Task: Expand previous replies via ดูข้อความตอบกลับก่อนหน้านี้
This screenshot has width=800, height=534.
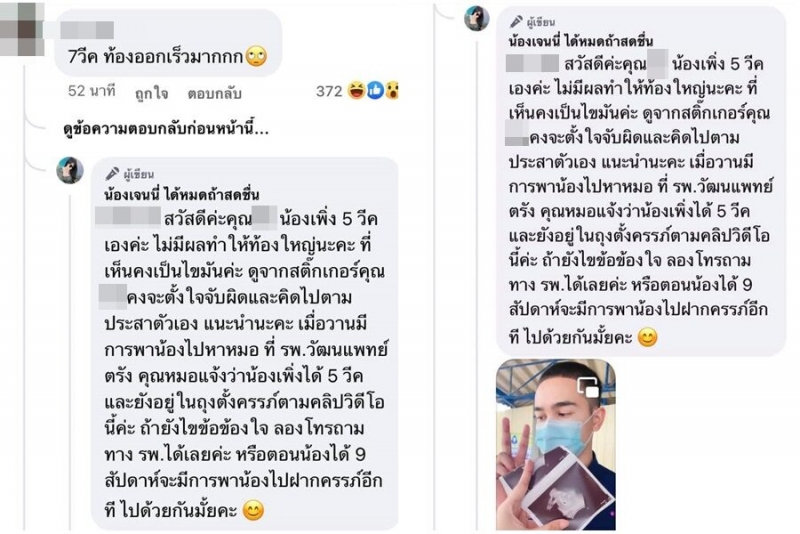Action: (x=166, y=129)
